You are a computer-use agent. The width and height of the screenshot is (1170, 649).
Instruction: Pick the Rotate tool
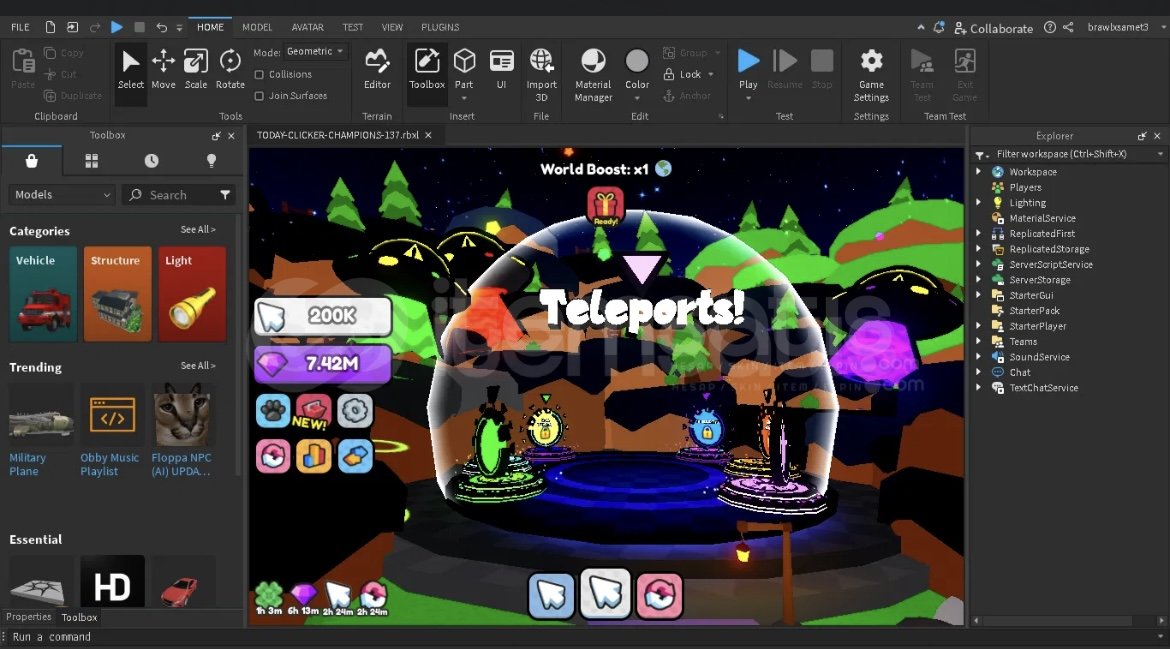point(230,69)
